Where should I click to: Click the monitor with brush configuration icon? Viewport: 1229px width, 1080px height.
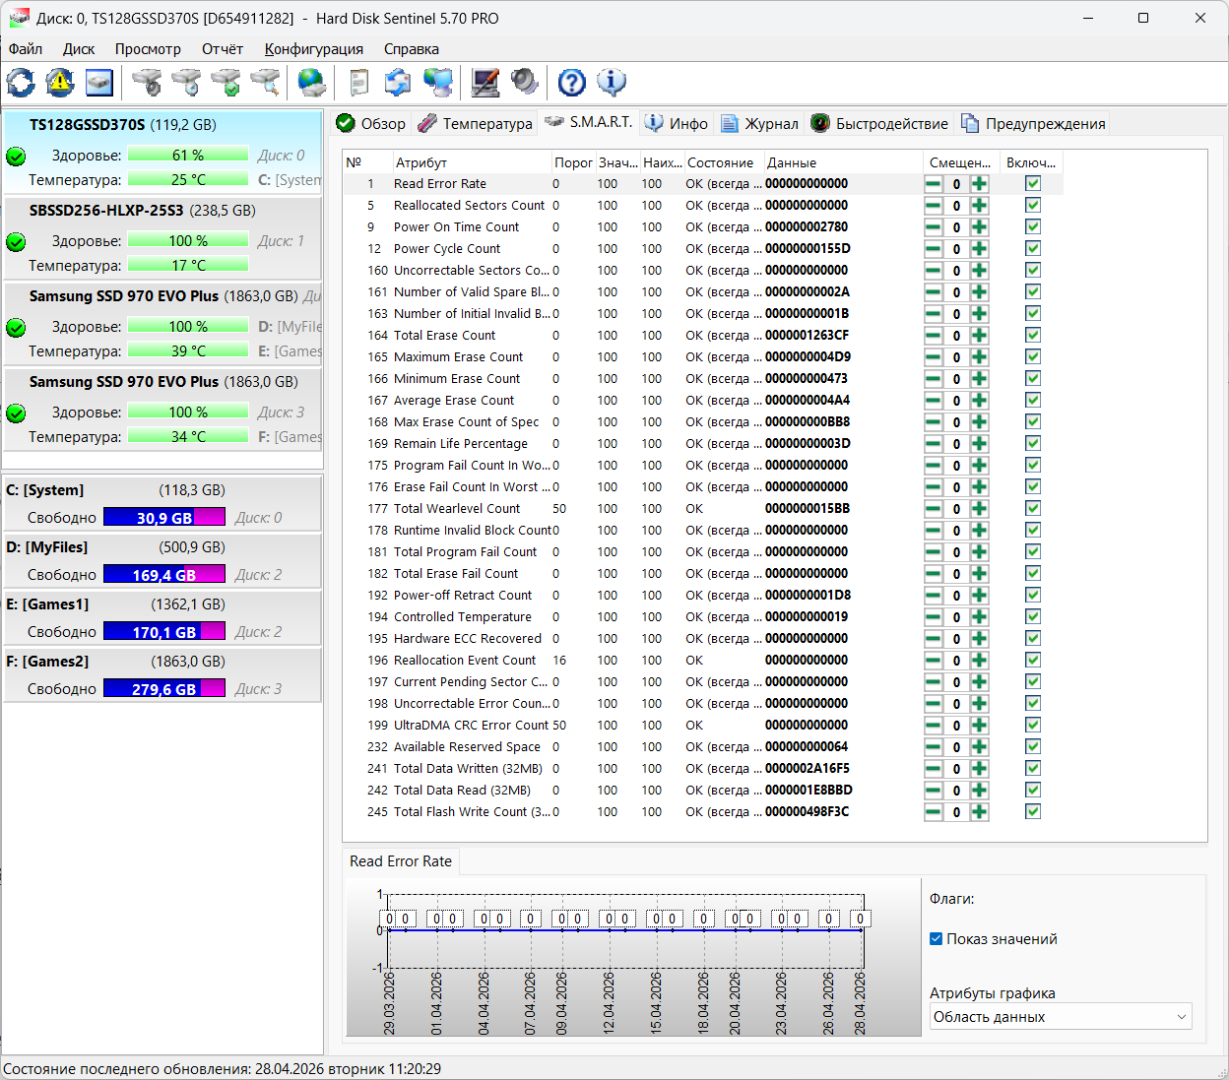(485, 82)
